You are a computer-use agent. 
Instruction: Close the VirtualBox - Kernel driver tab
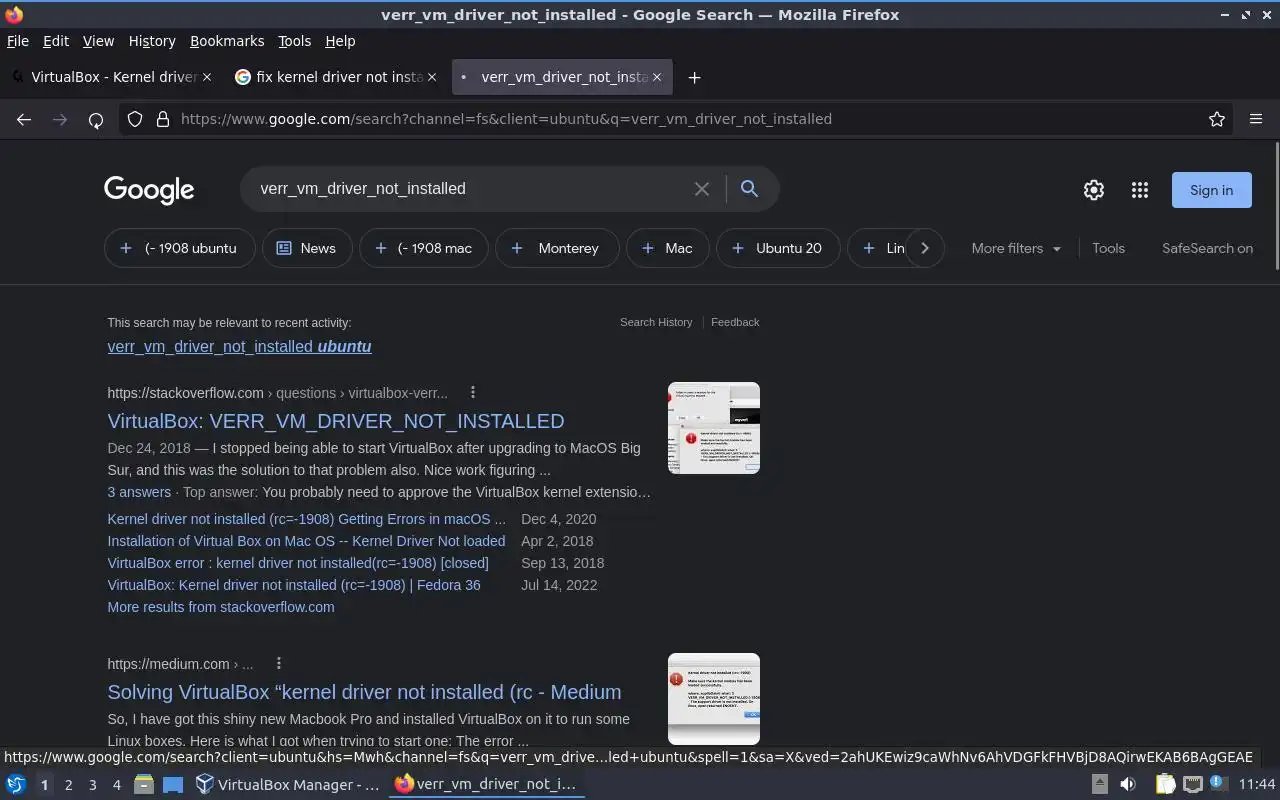207,77
